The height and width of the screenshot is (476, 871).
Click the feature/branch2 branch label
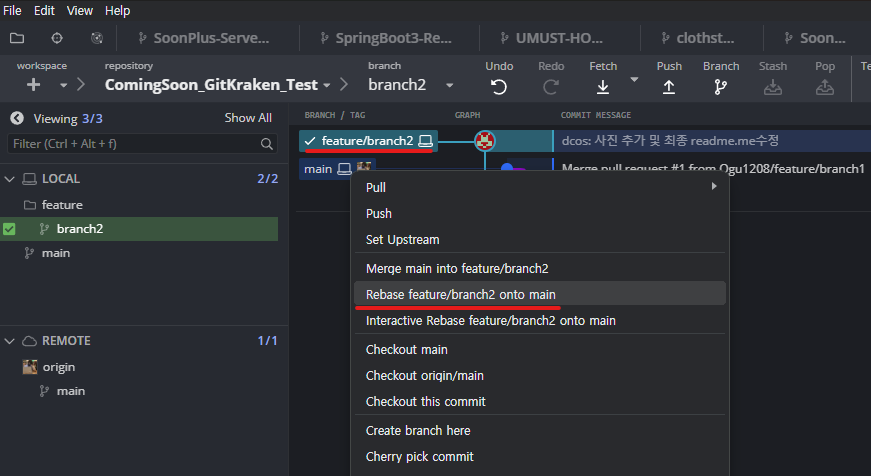tap(368, 141)
